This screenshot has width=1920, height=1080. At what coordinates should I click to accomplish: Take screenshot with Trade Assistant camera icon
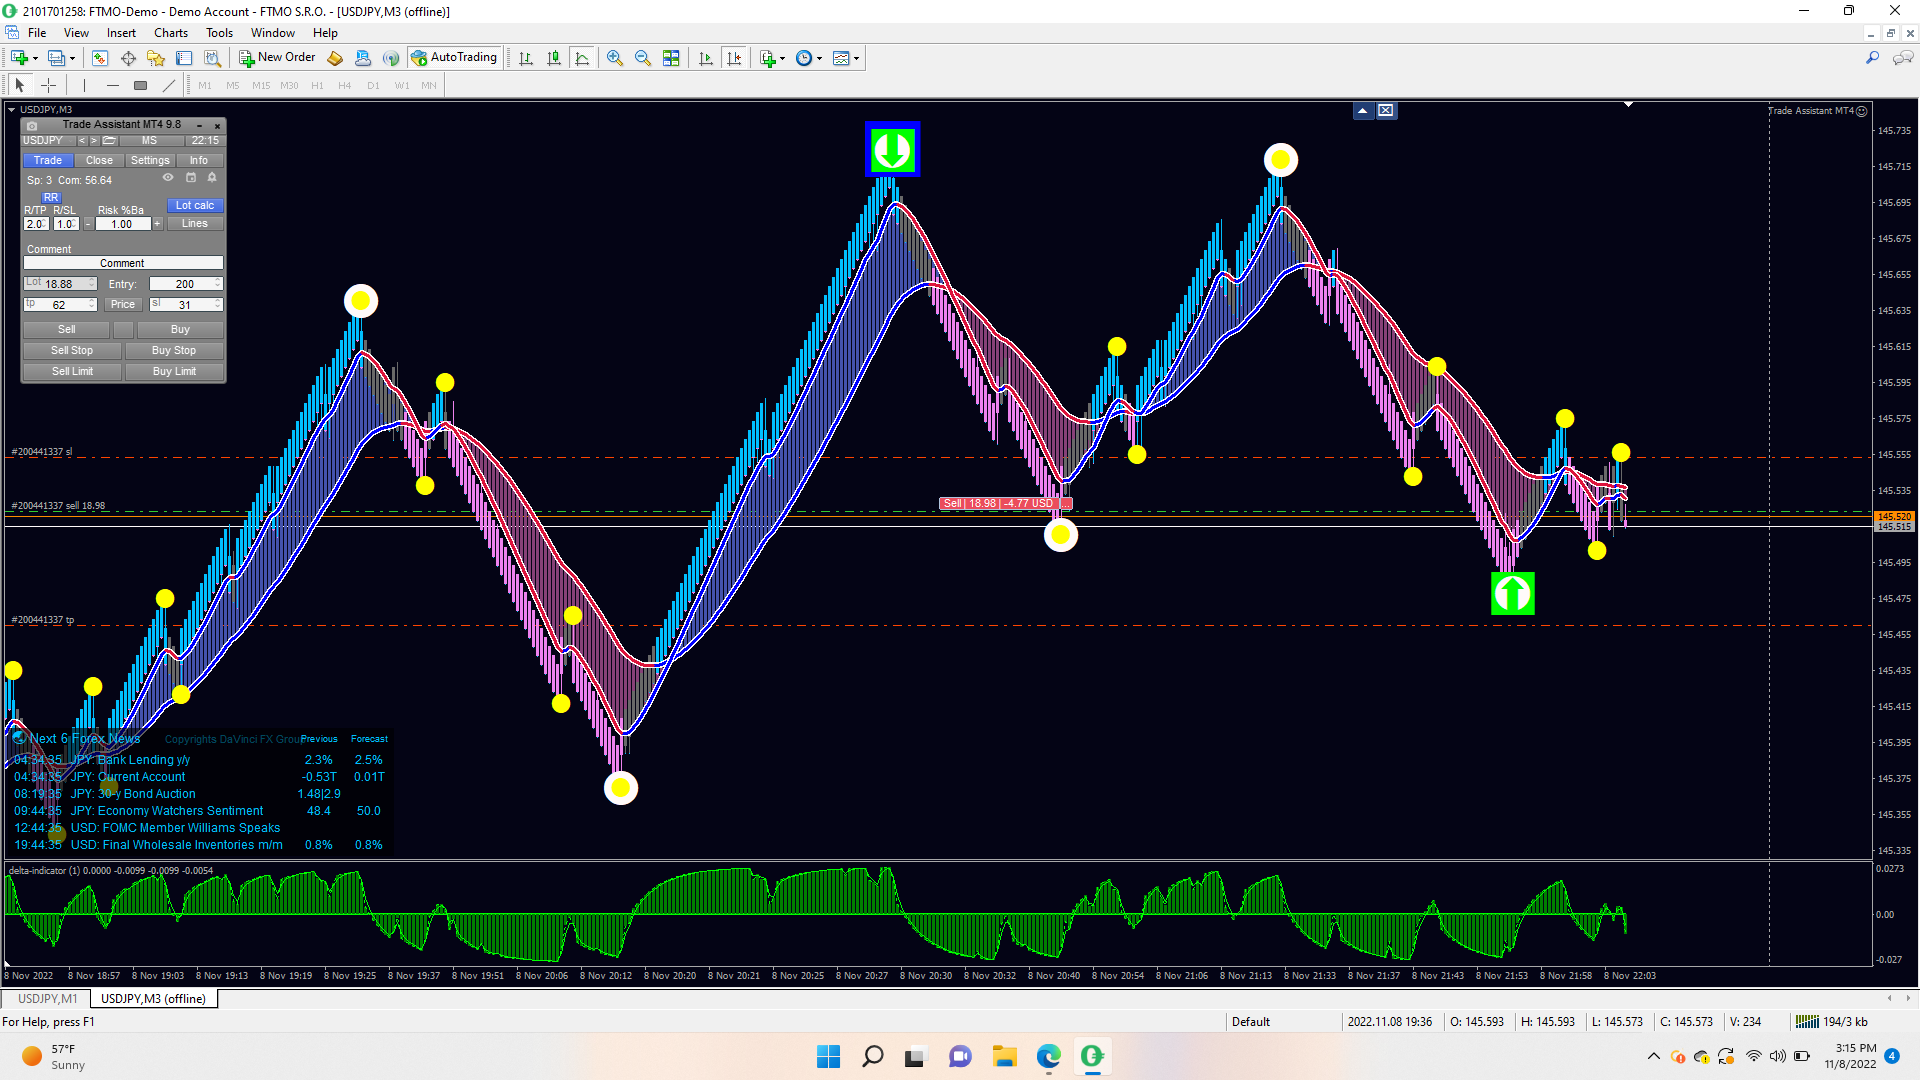(32, 126)
